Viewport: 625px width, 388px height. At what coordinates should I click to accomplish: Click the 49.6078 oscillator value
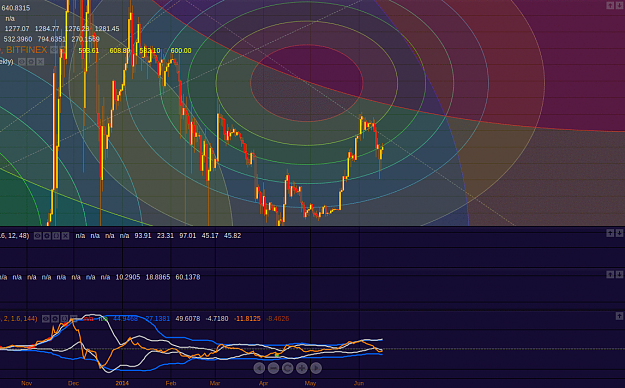tap(188, 319)
